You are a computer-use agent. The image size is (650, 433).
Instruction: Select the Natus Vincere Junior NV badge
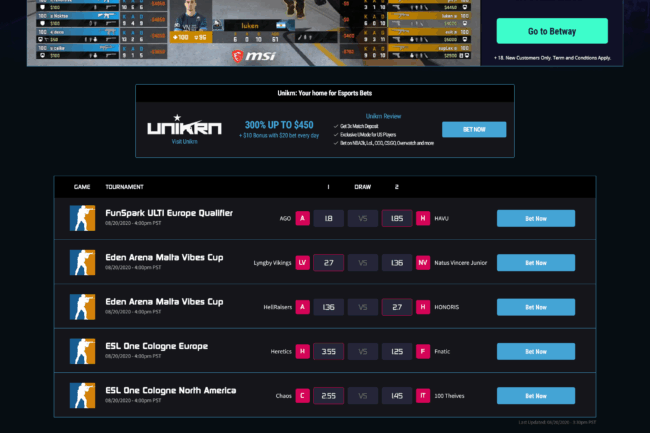coord(423,263)
